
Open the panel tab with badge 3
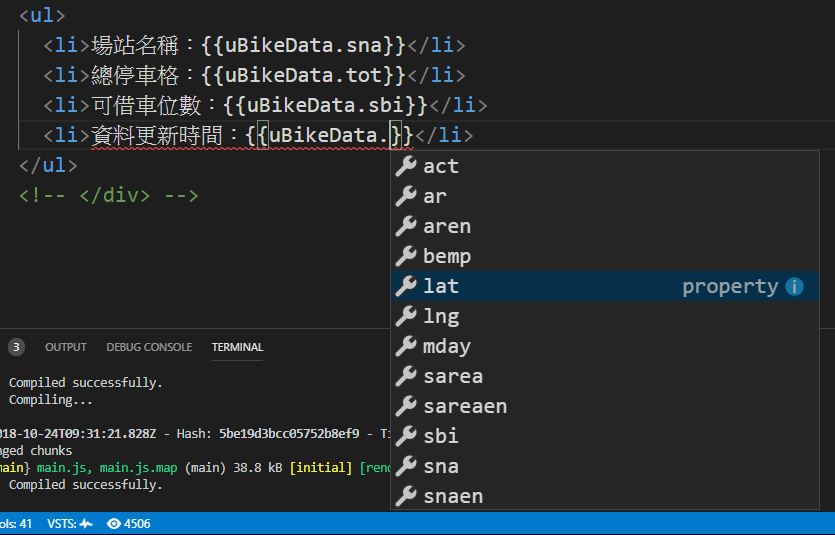coord(16,347)
